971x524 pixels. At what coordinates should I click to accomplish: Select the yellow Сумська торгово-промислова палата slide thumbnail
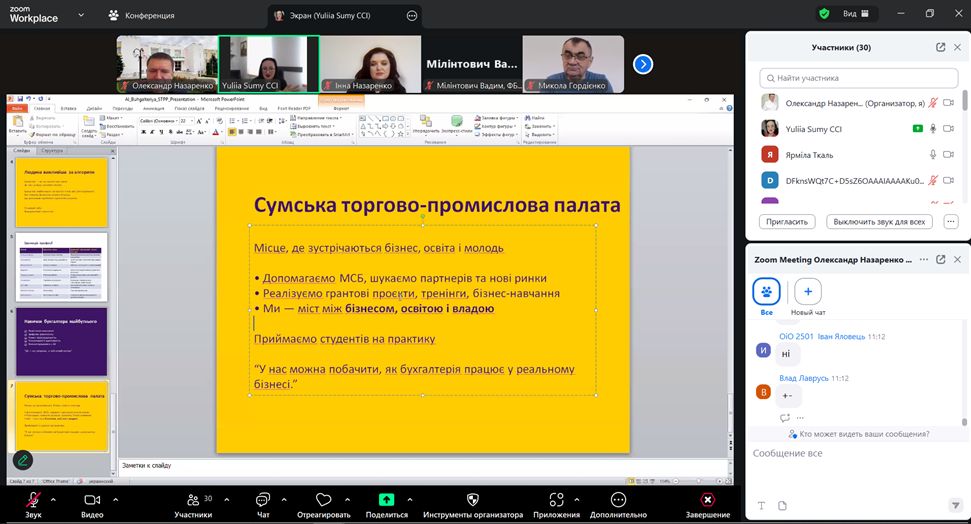coord(61,415)
